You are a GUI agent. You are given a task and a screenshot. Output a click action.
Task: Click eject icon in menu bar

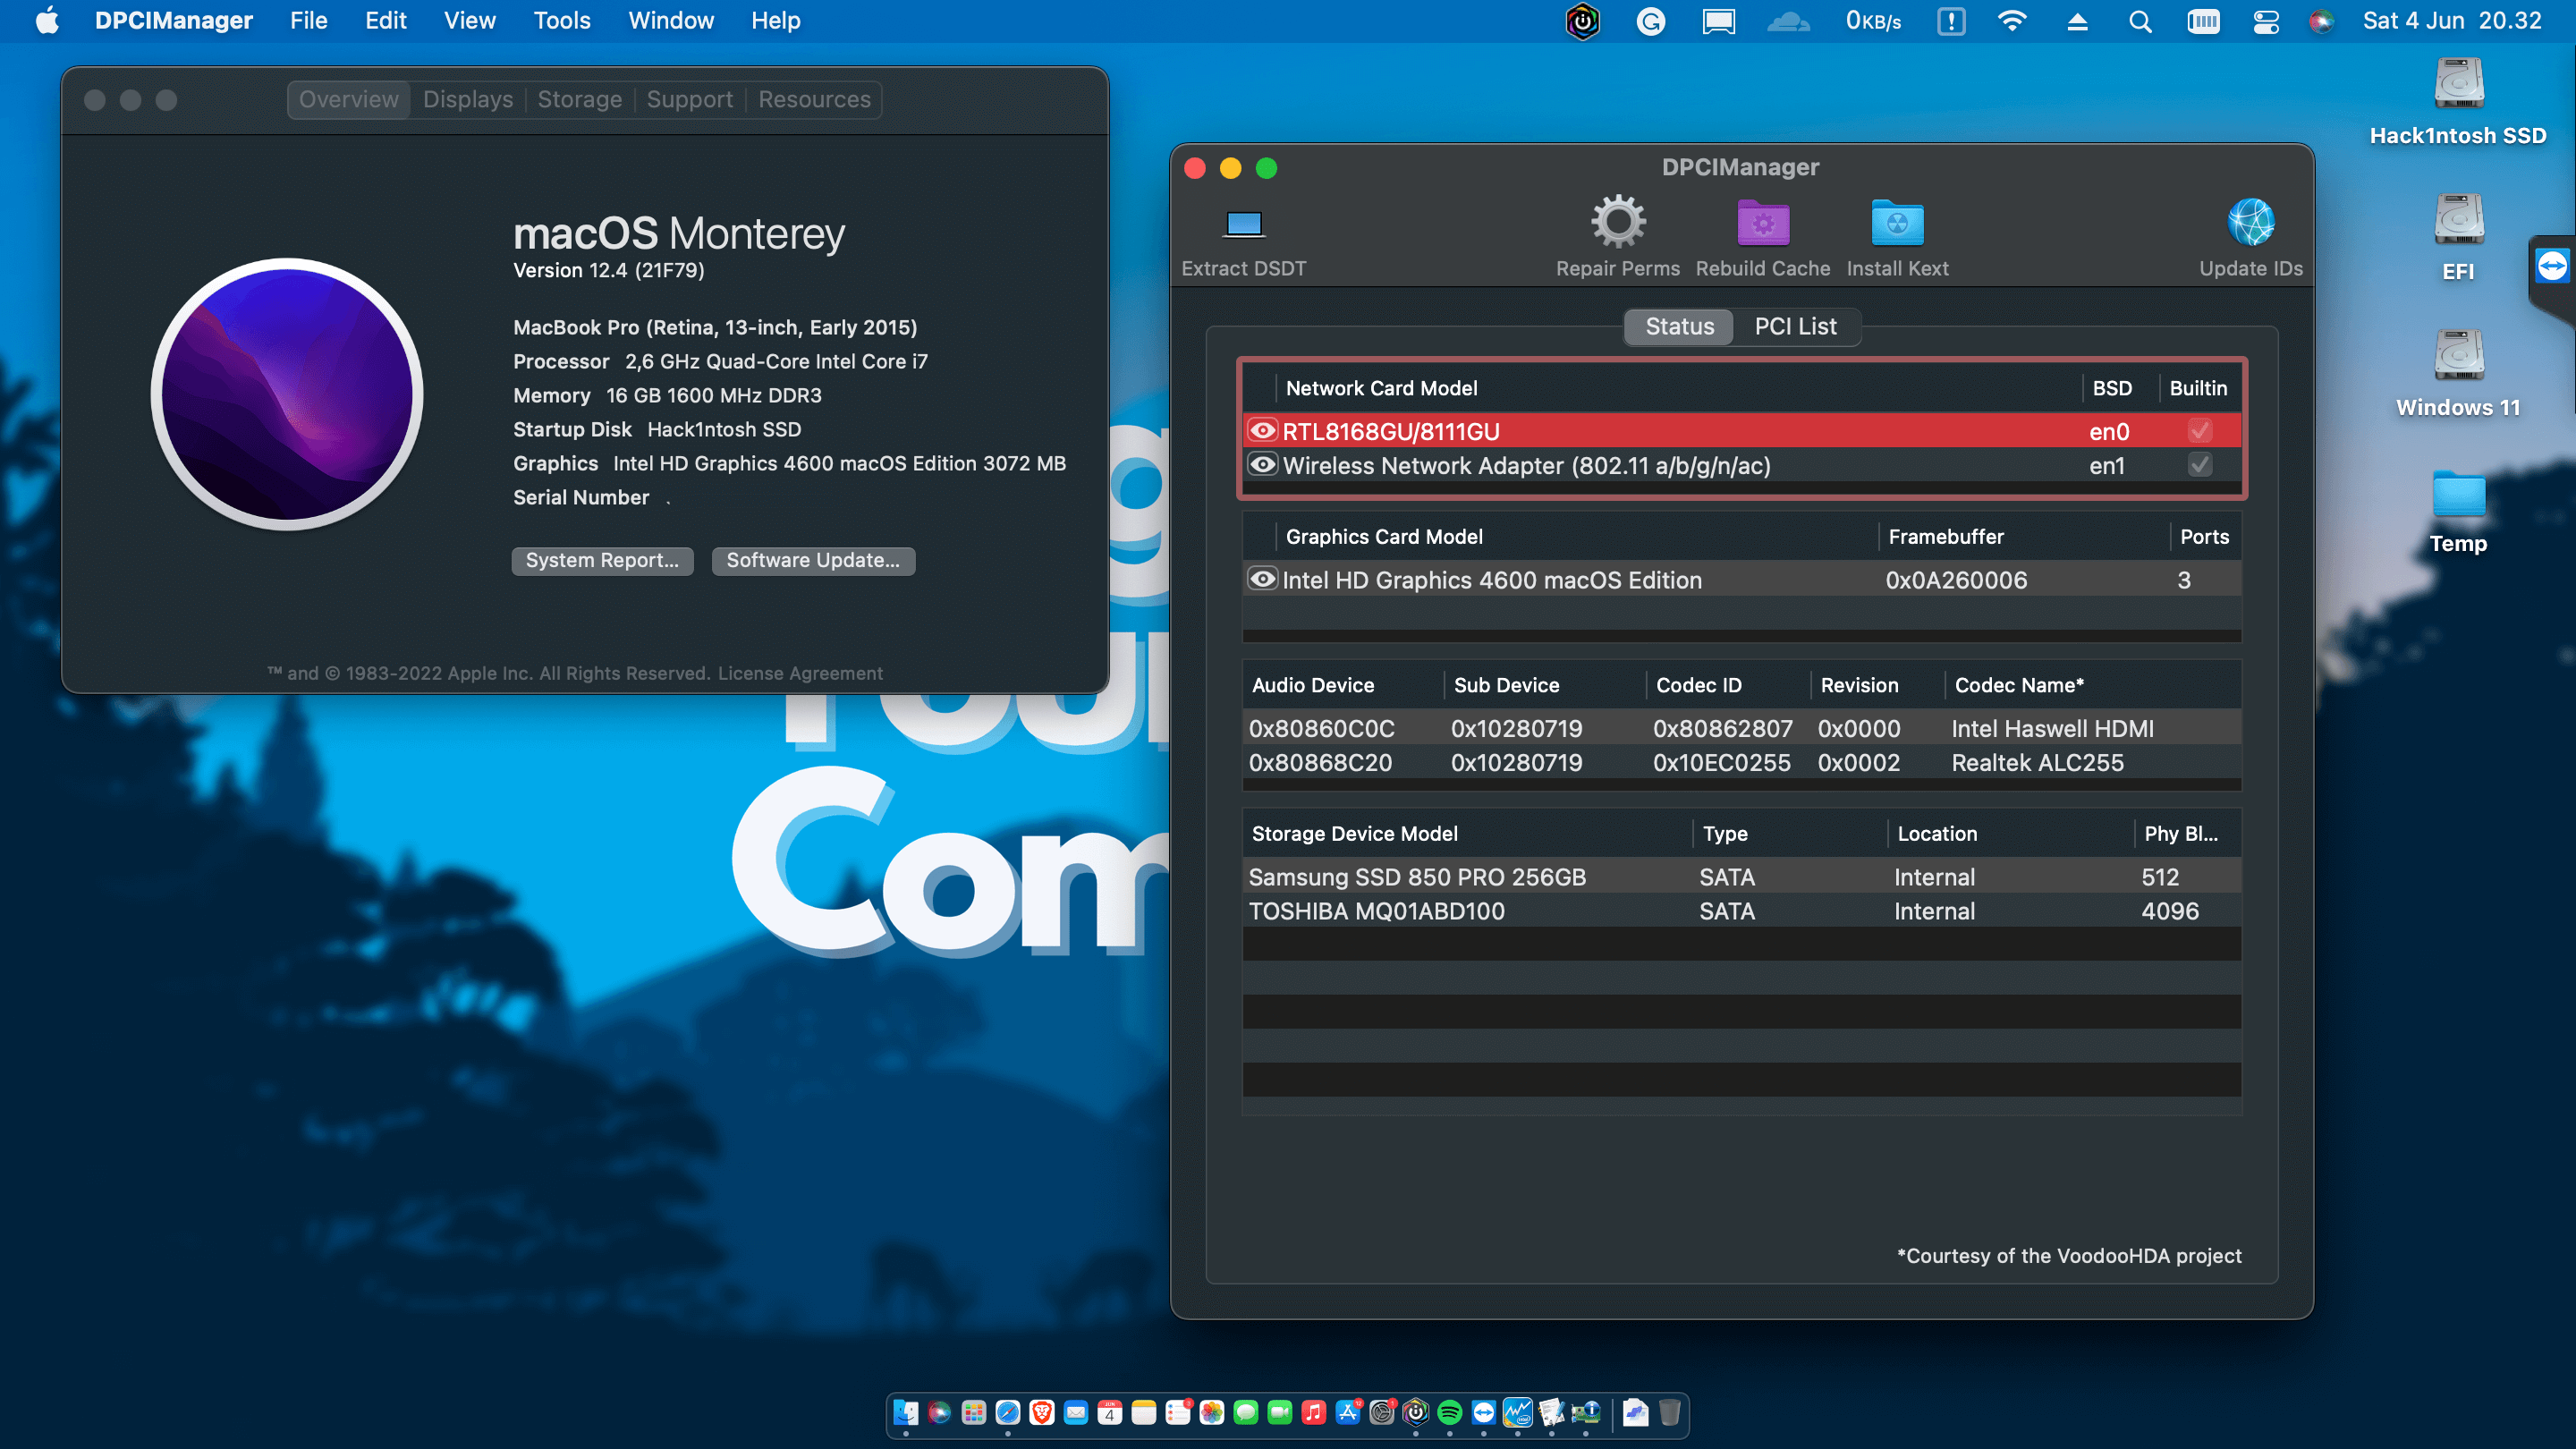pos(2077,21)
